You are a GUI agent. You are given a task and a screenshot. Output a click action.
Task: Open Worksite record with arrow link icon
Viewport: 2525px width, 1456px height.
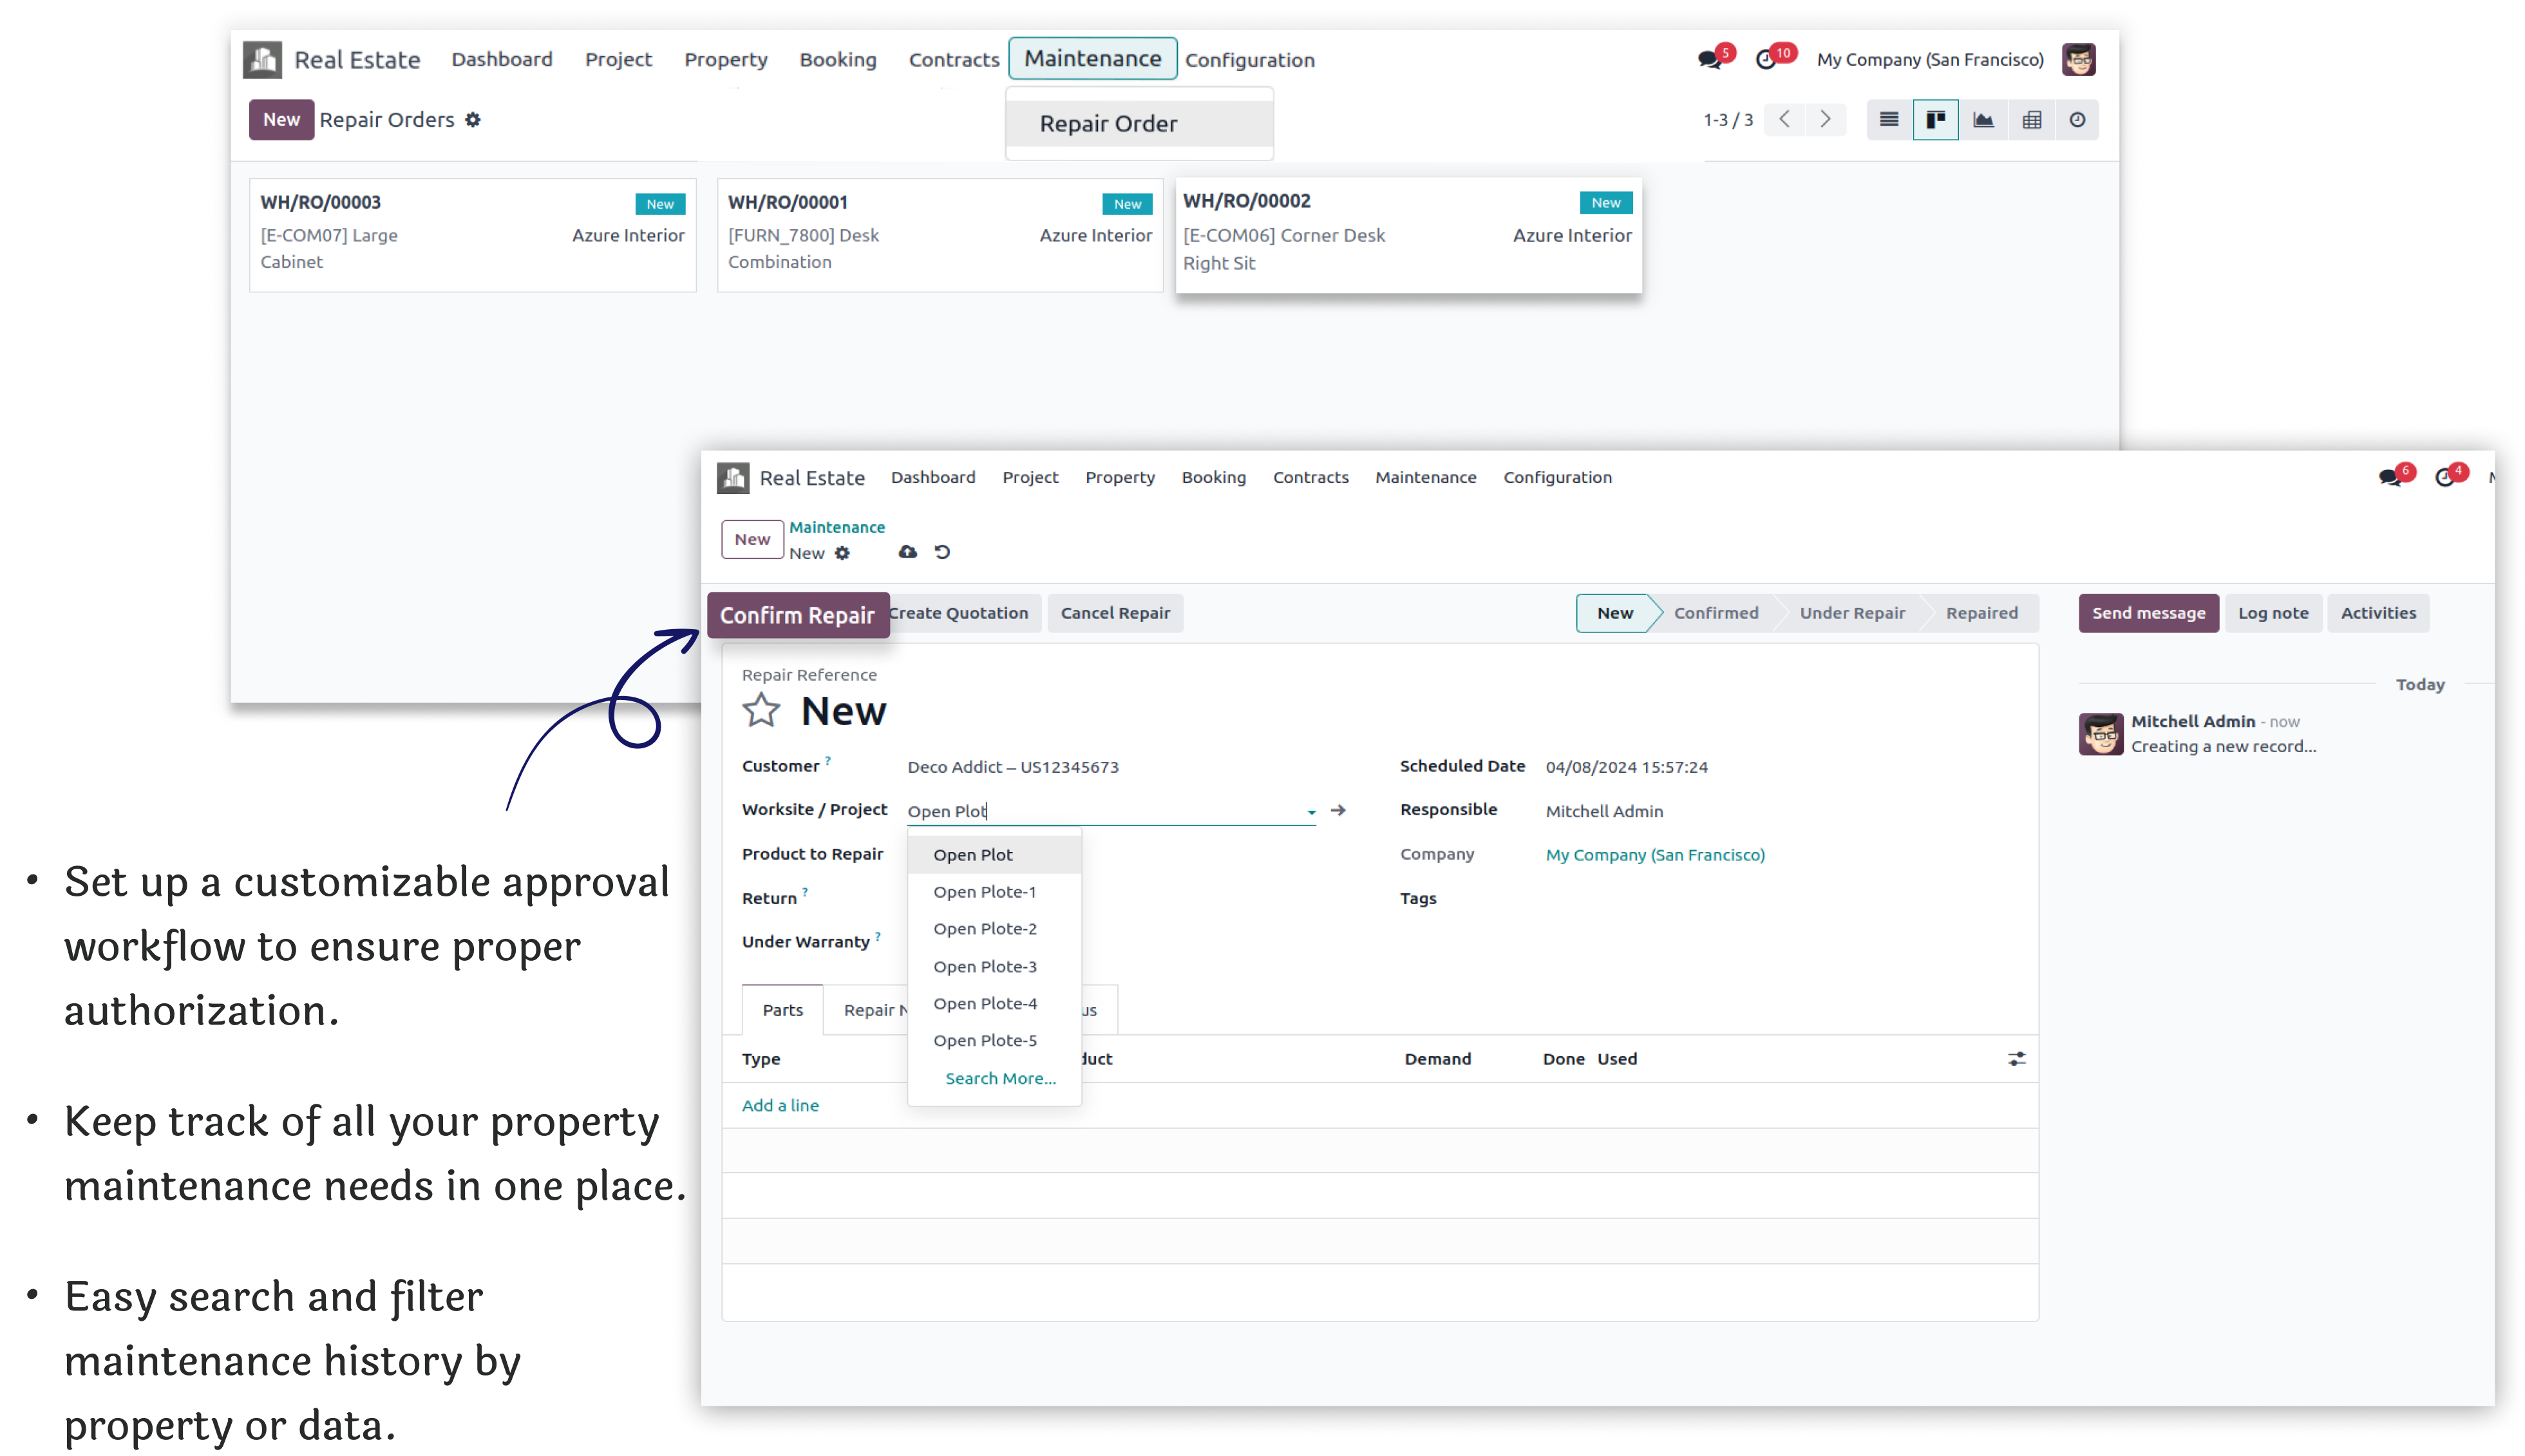point(1338,810)
